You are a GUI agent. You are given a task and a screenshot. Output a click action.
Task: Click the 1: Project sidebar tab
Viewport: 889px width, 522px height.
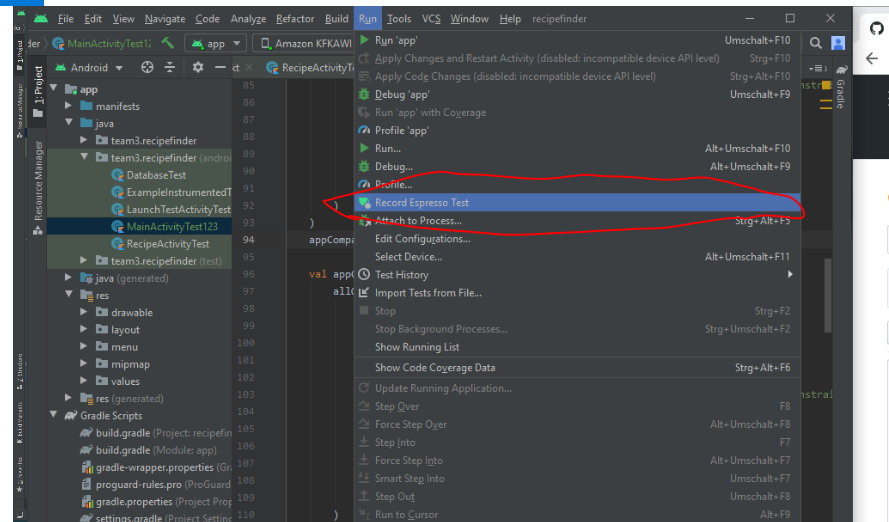coord(38,91)
